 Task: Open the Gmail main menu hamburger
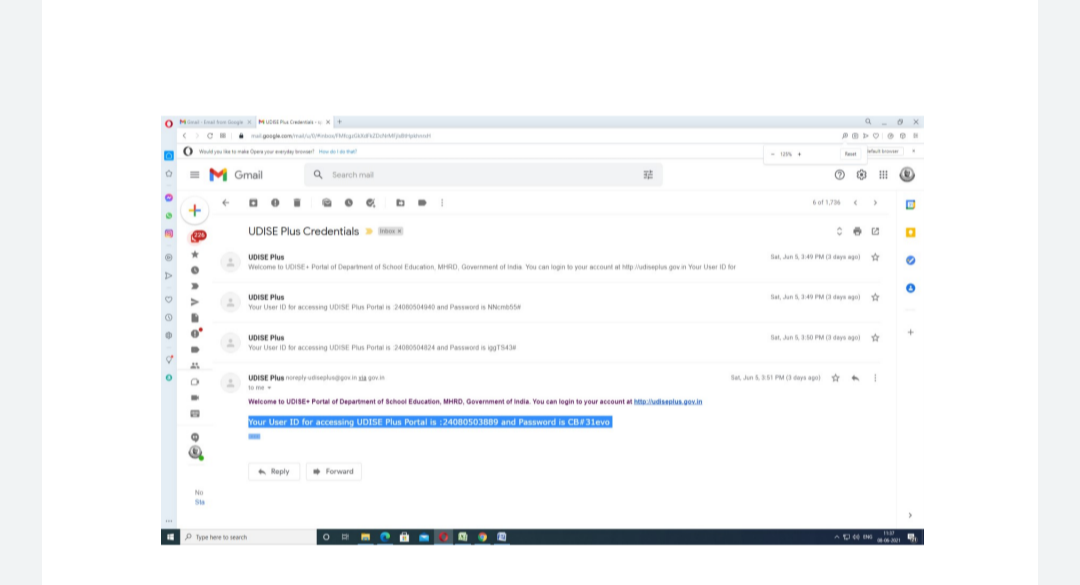coord(195,175)
